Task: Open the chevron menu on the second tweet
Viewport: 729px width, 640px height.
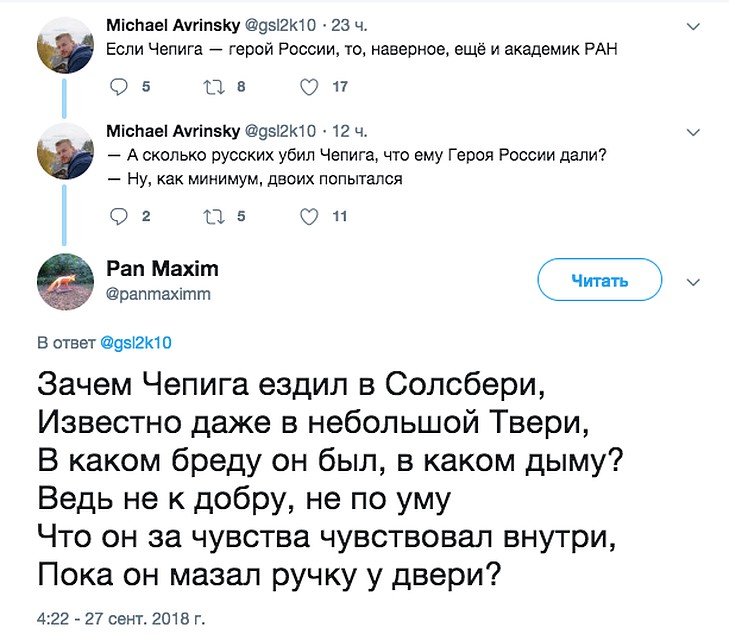Action: (x=693, y=133)
